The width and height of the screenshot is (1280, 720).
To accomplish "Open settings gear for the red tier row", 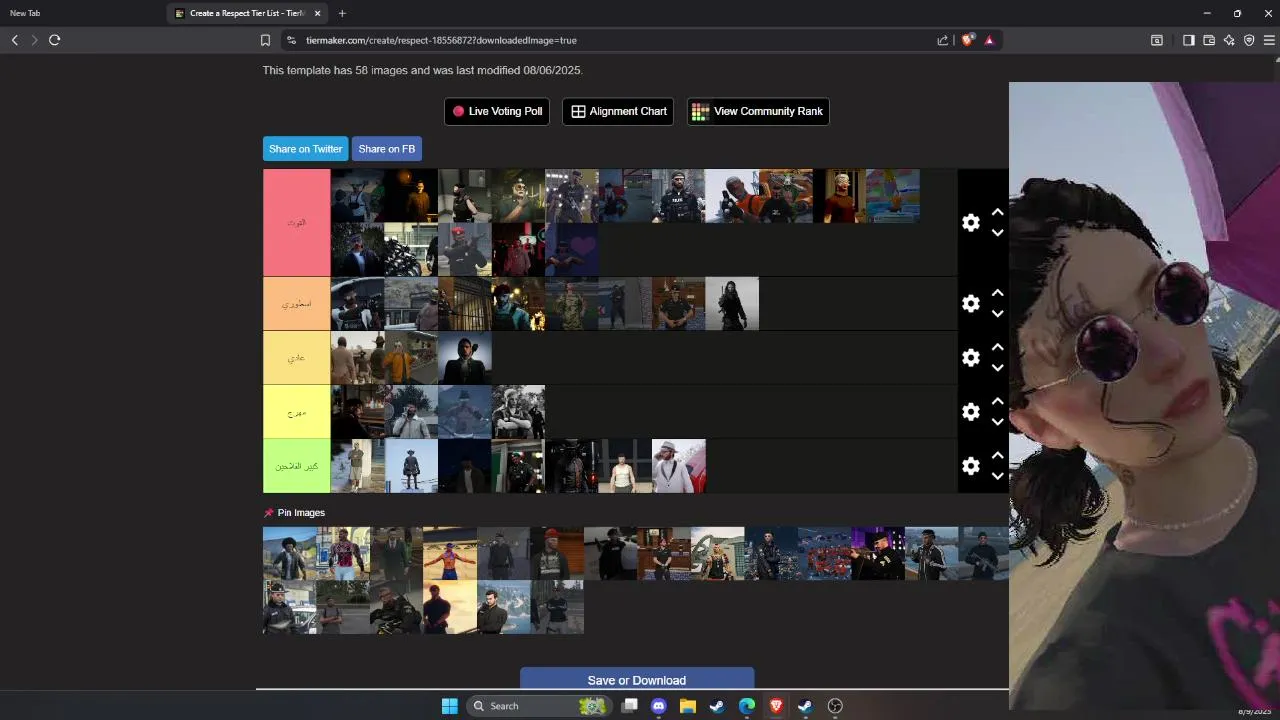I will [971, 222].
